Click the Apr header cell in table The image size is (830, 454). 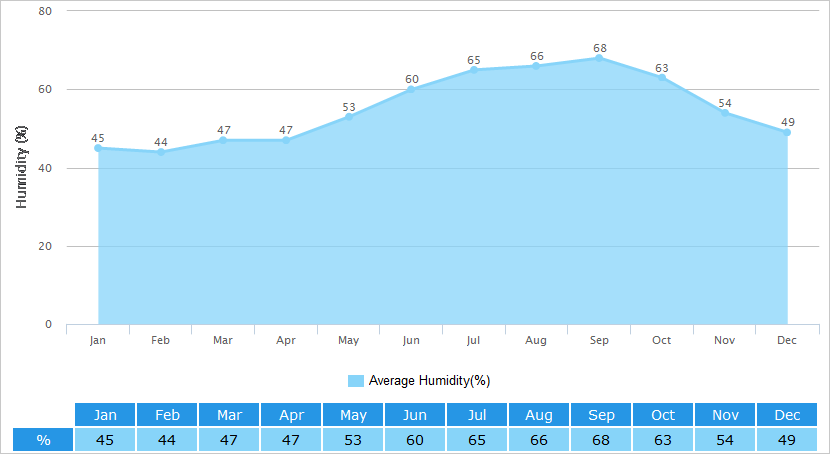click(x=291, y=415)
